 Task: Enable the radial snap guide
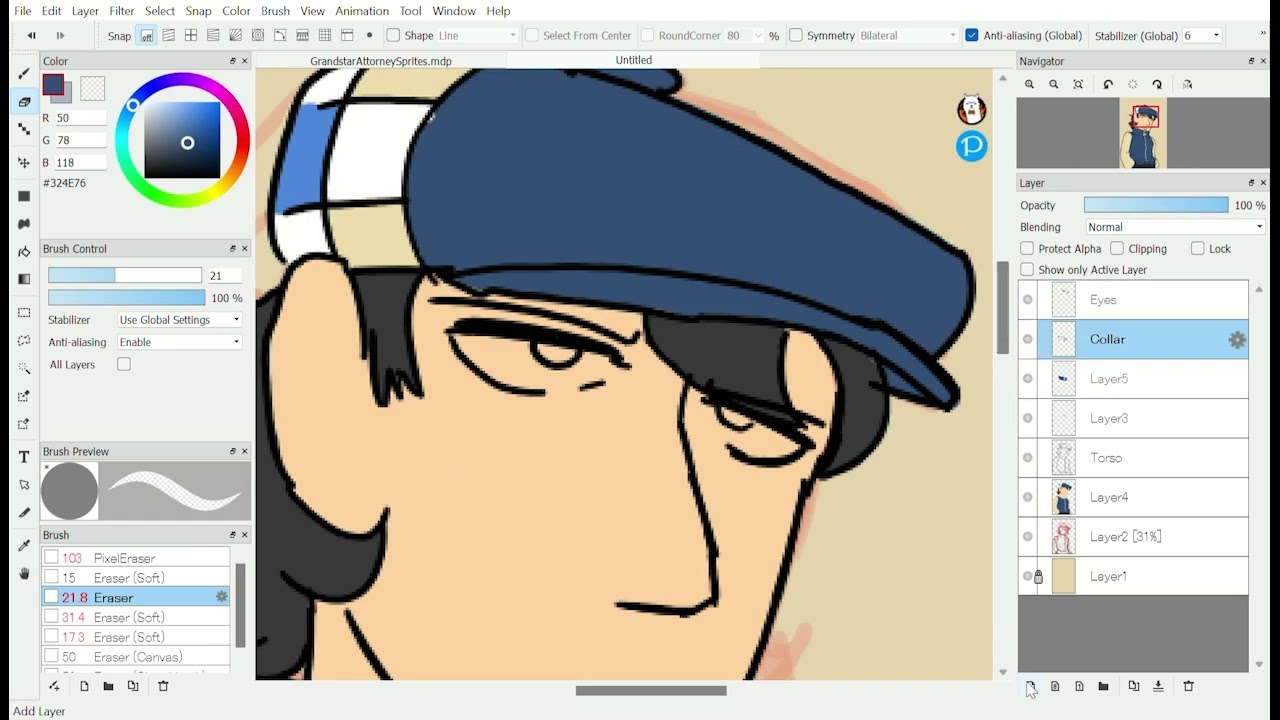[236, 35]
